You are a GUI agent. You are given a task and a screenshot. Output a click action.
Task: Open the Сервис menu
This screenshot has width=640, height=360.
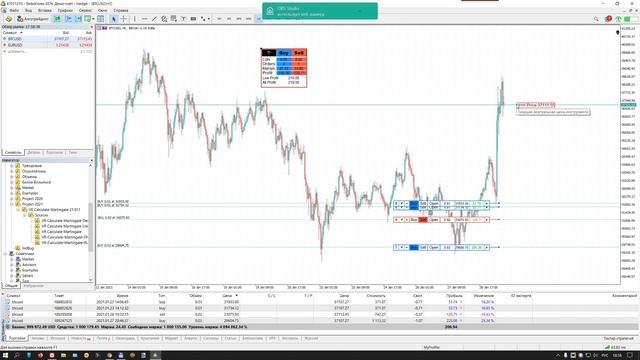click(85, 10)
